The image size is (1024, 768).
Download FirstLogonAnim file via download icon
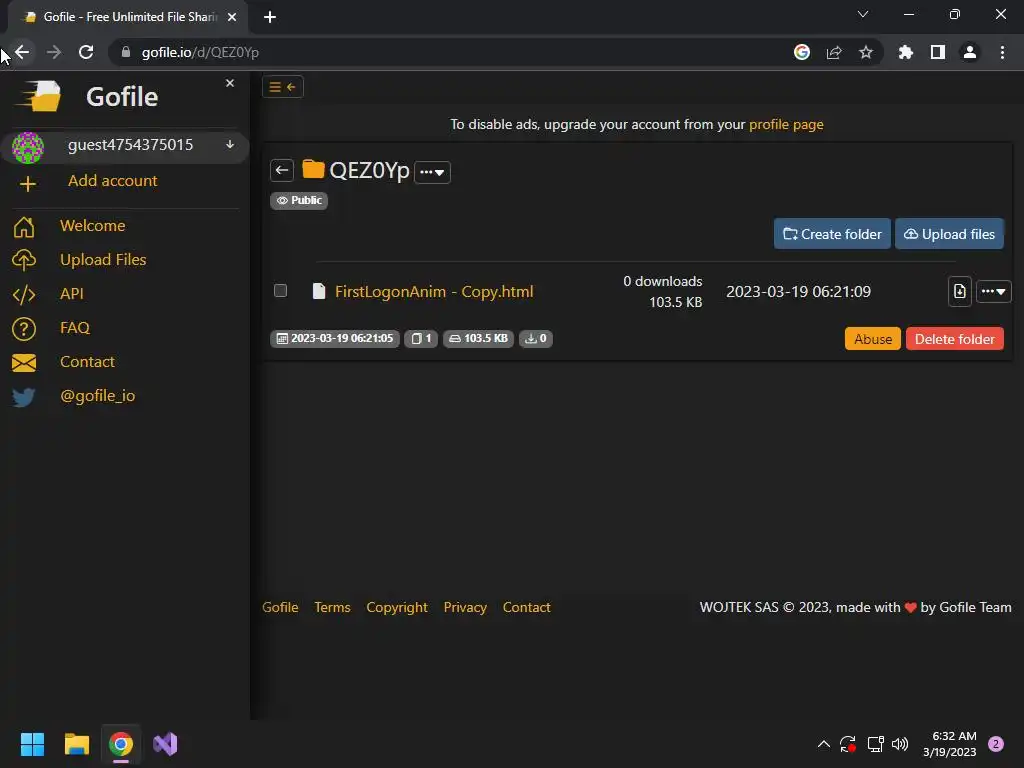[959, 291]
